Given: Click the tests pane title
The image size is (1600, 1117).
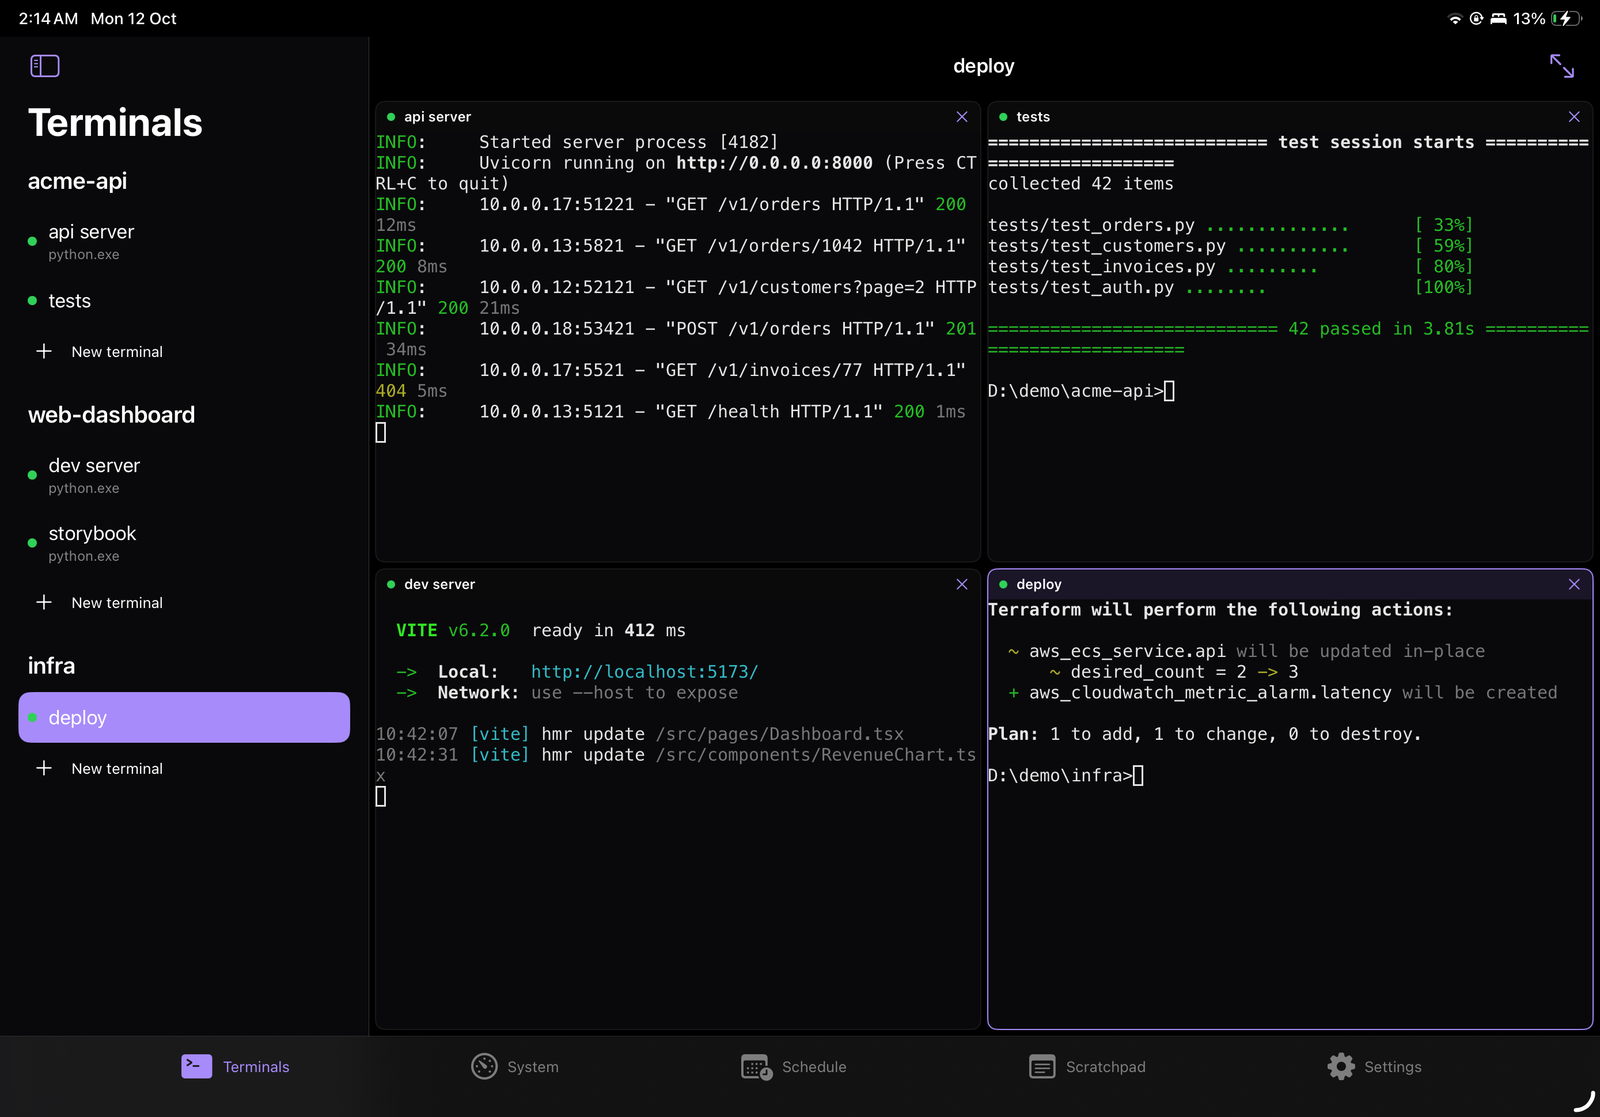Looking at the screenshot, I should pyautogui.click(x=1033, y=117).
